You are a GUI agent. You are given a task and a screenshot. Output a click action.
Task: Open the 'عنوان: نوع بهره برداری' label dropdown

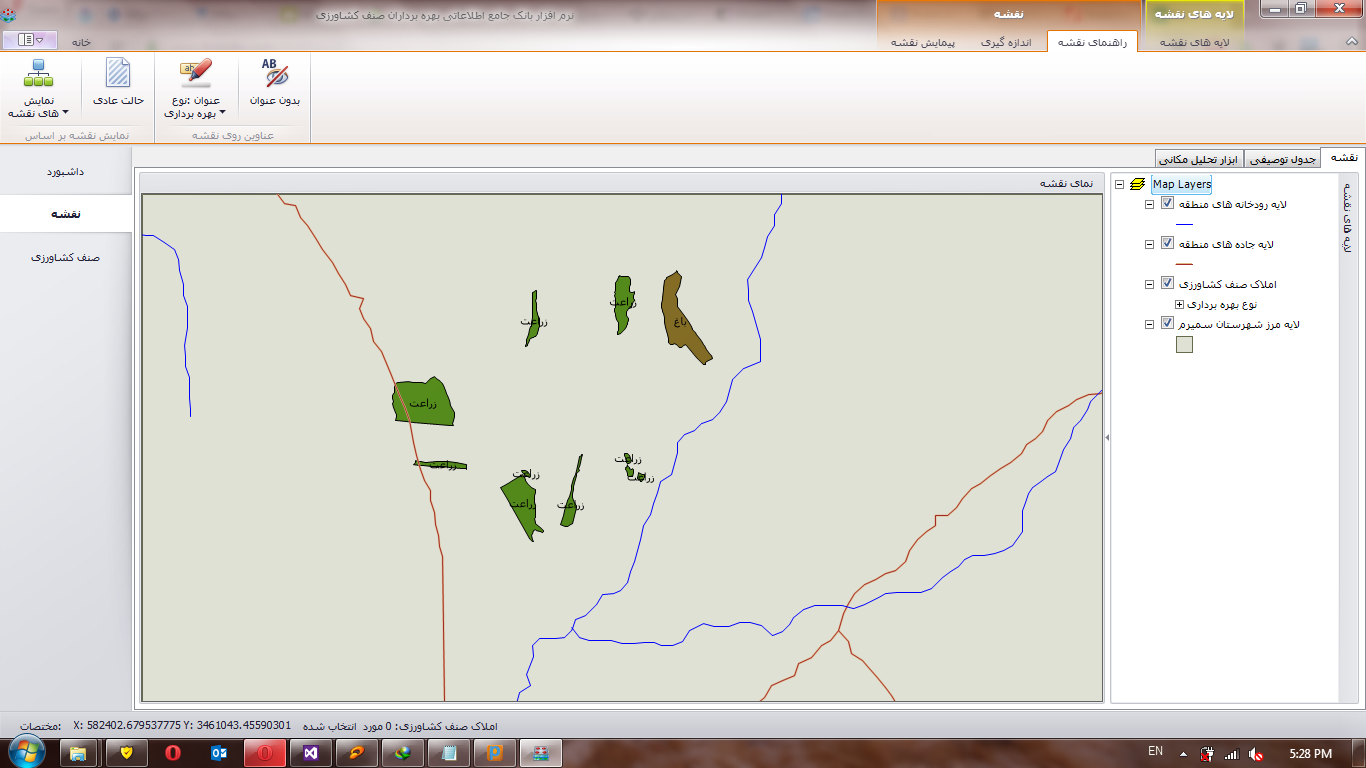pos(195,90)
